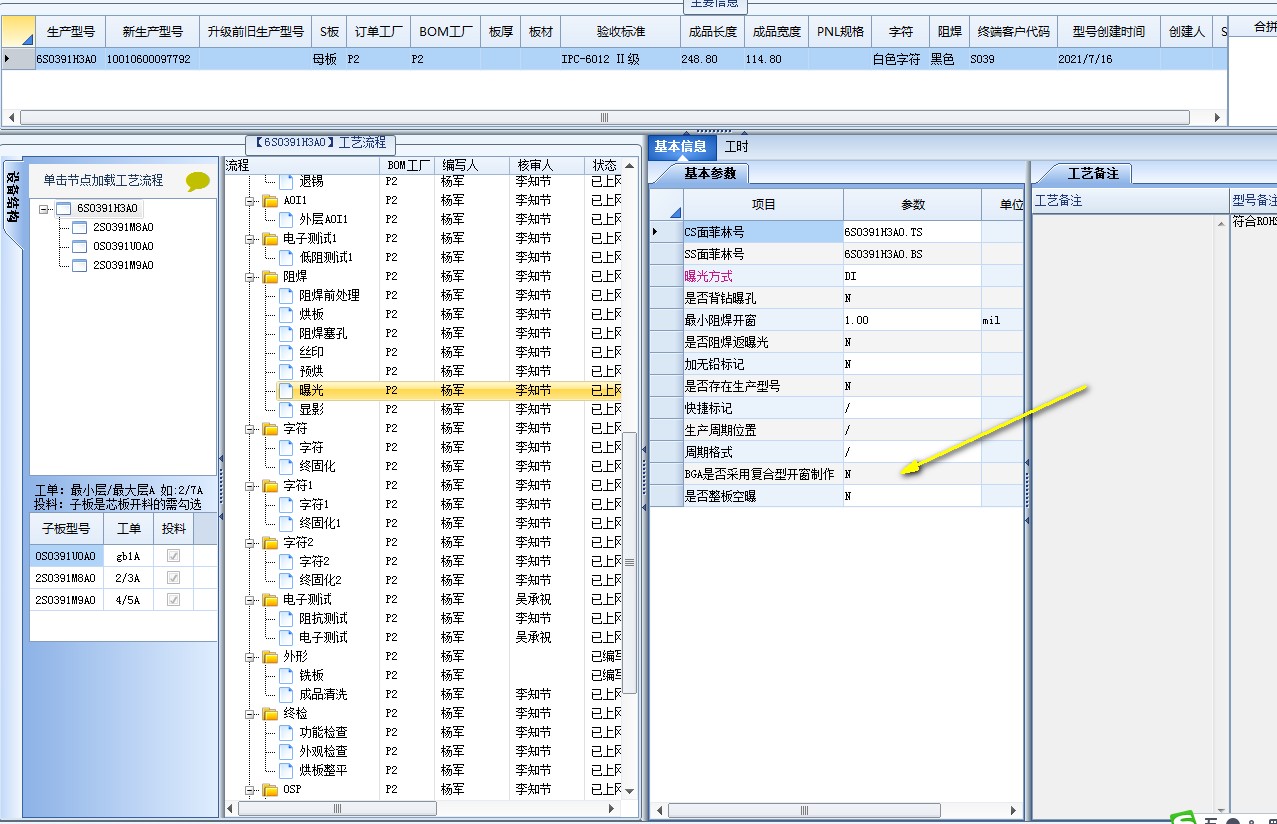
Task: Click the node icon of 2S0391M9A0 in structure tree
Action: [80, 265]
